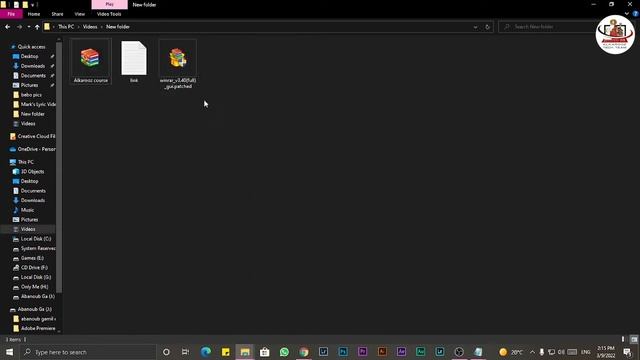Viewport: 640px width, 360px height.
Task: Launch Adobe After Effects from taskbar
Action: click(x=401, y=352)
